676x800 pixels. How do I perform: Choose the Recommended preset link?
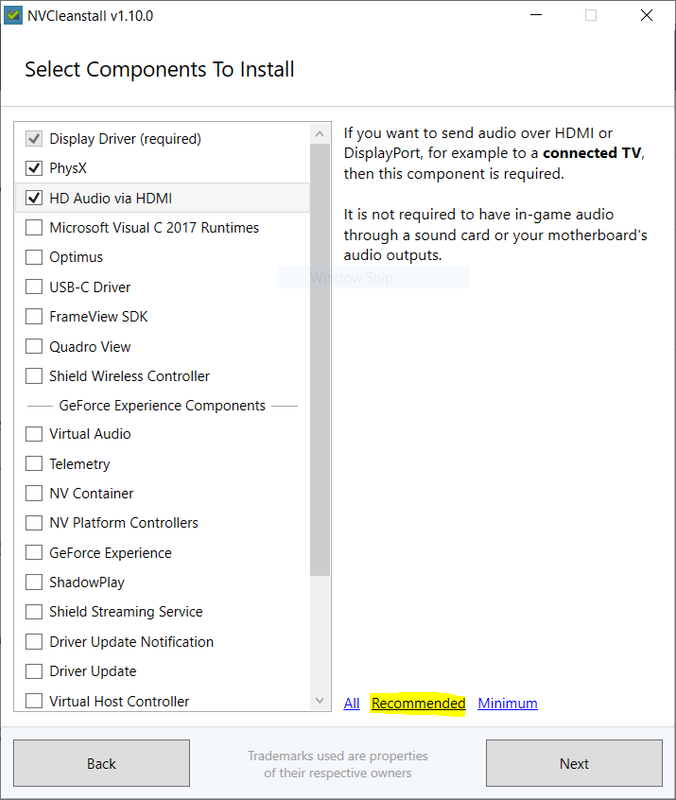tap(418, 703)
